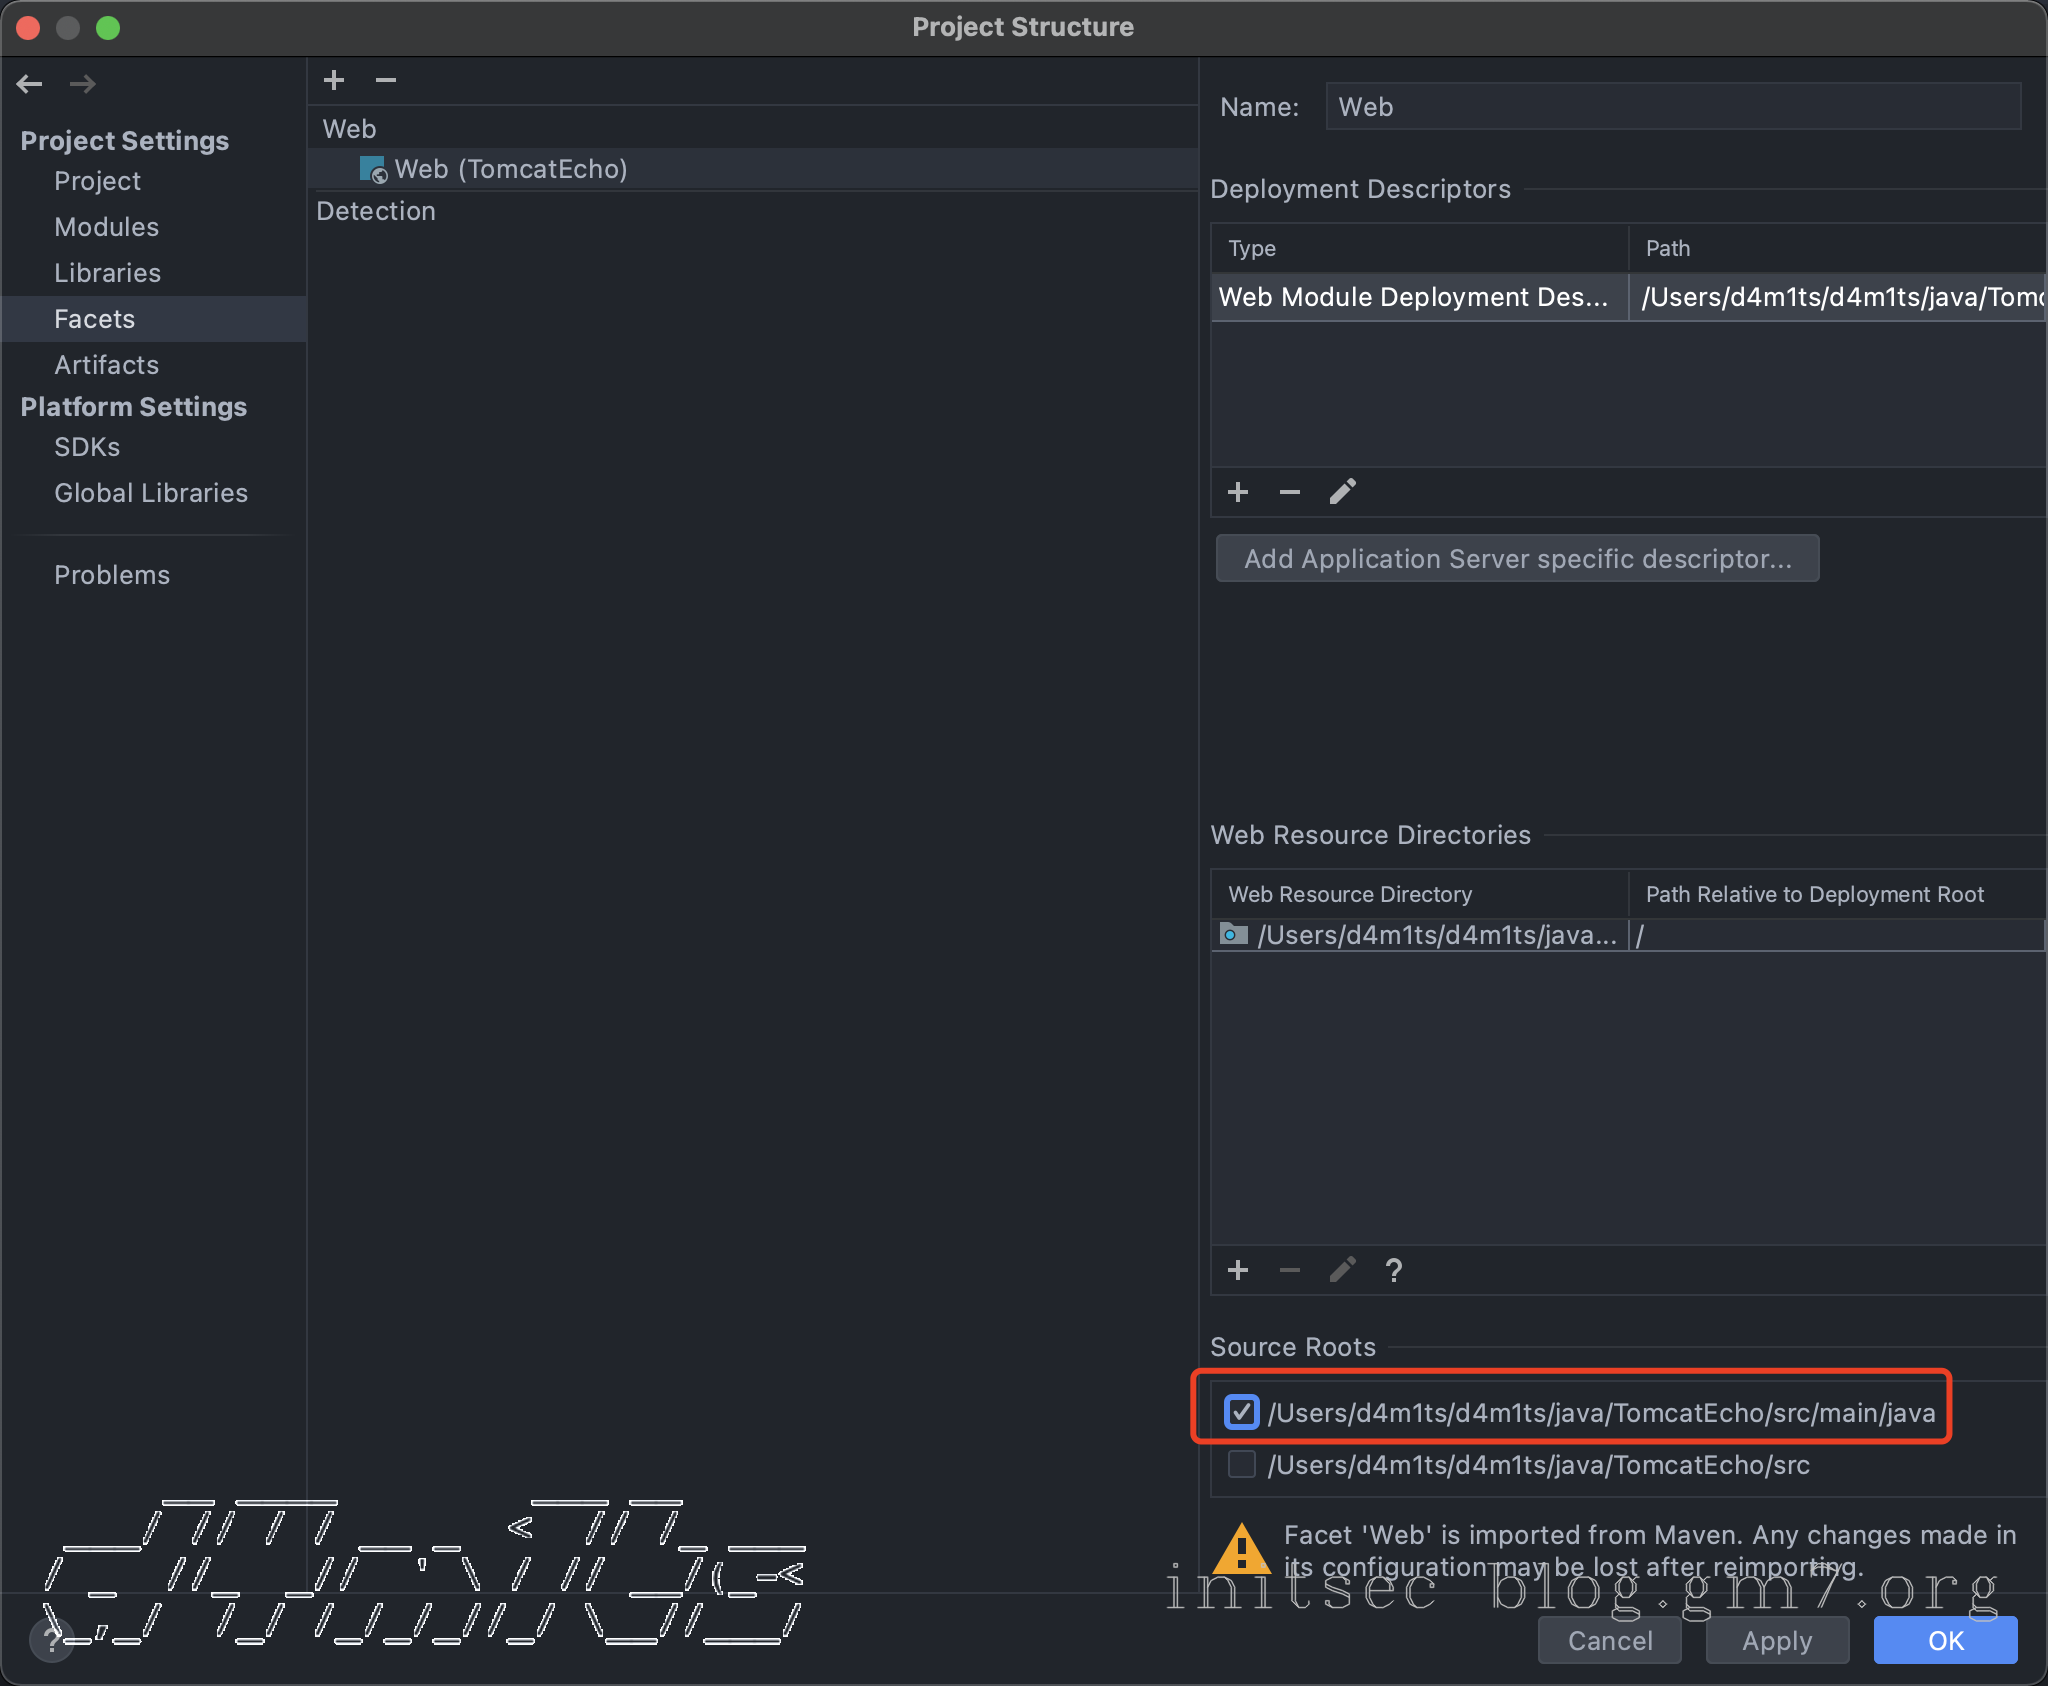Open the Artifacts settings section
Image resolution: width=2048 pixels, height=1686 pixels.
pyautogui.click(x=106, y=365)
